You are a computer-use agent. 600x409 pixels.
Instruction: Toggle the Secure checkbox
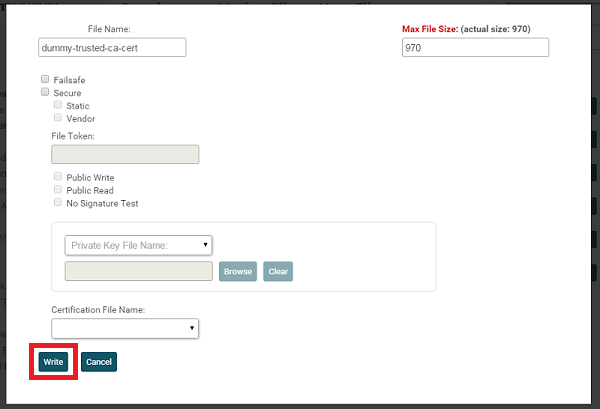[45, 92]
